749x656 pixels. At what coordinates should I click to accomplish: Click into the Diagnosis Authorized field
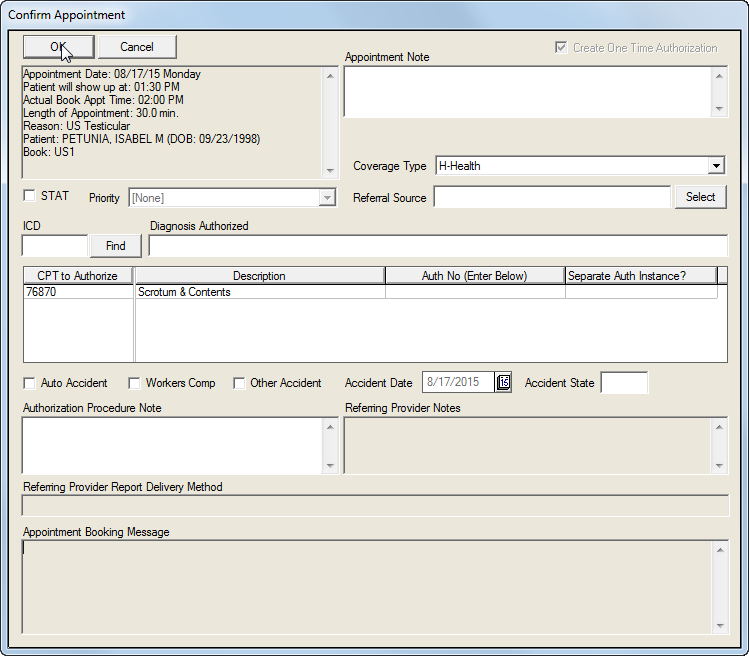point(438,246)
